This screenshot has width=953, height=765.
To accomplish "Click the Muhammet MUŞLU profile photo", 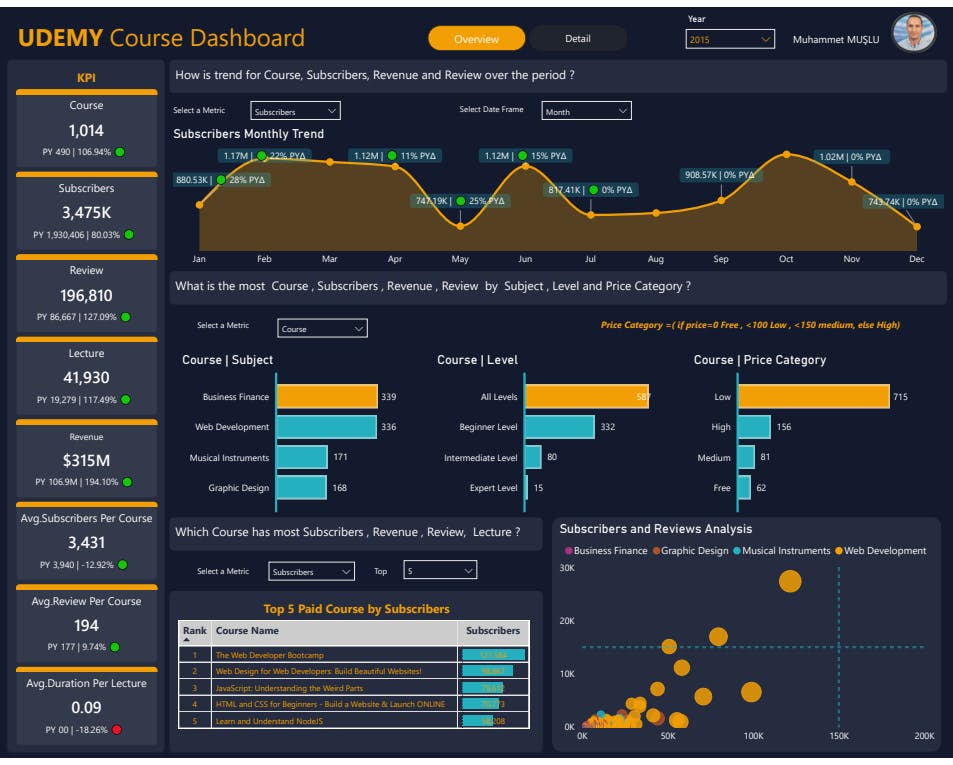I will click(x=913, y=34).
